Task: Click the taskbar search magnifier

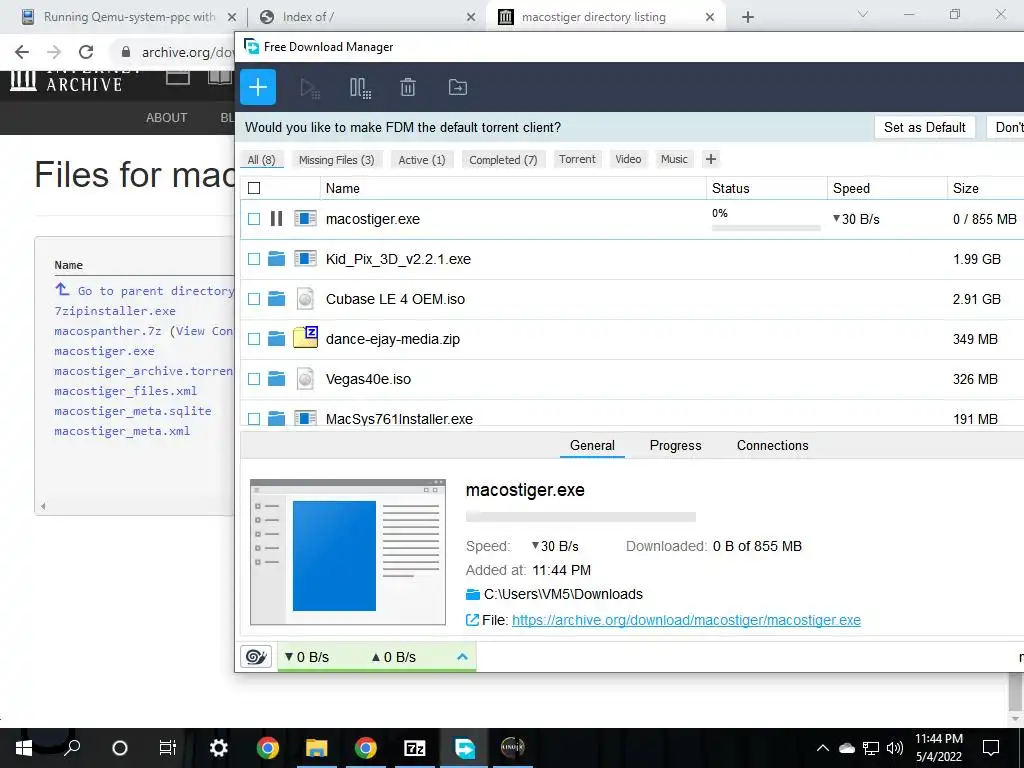Action: 72,746
